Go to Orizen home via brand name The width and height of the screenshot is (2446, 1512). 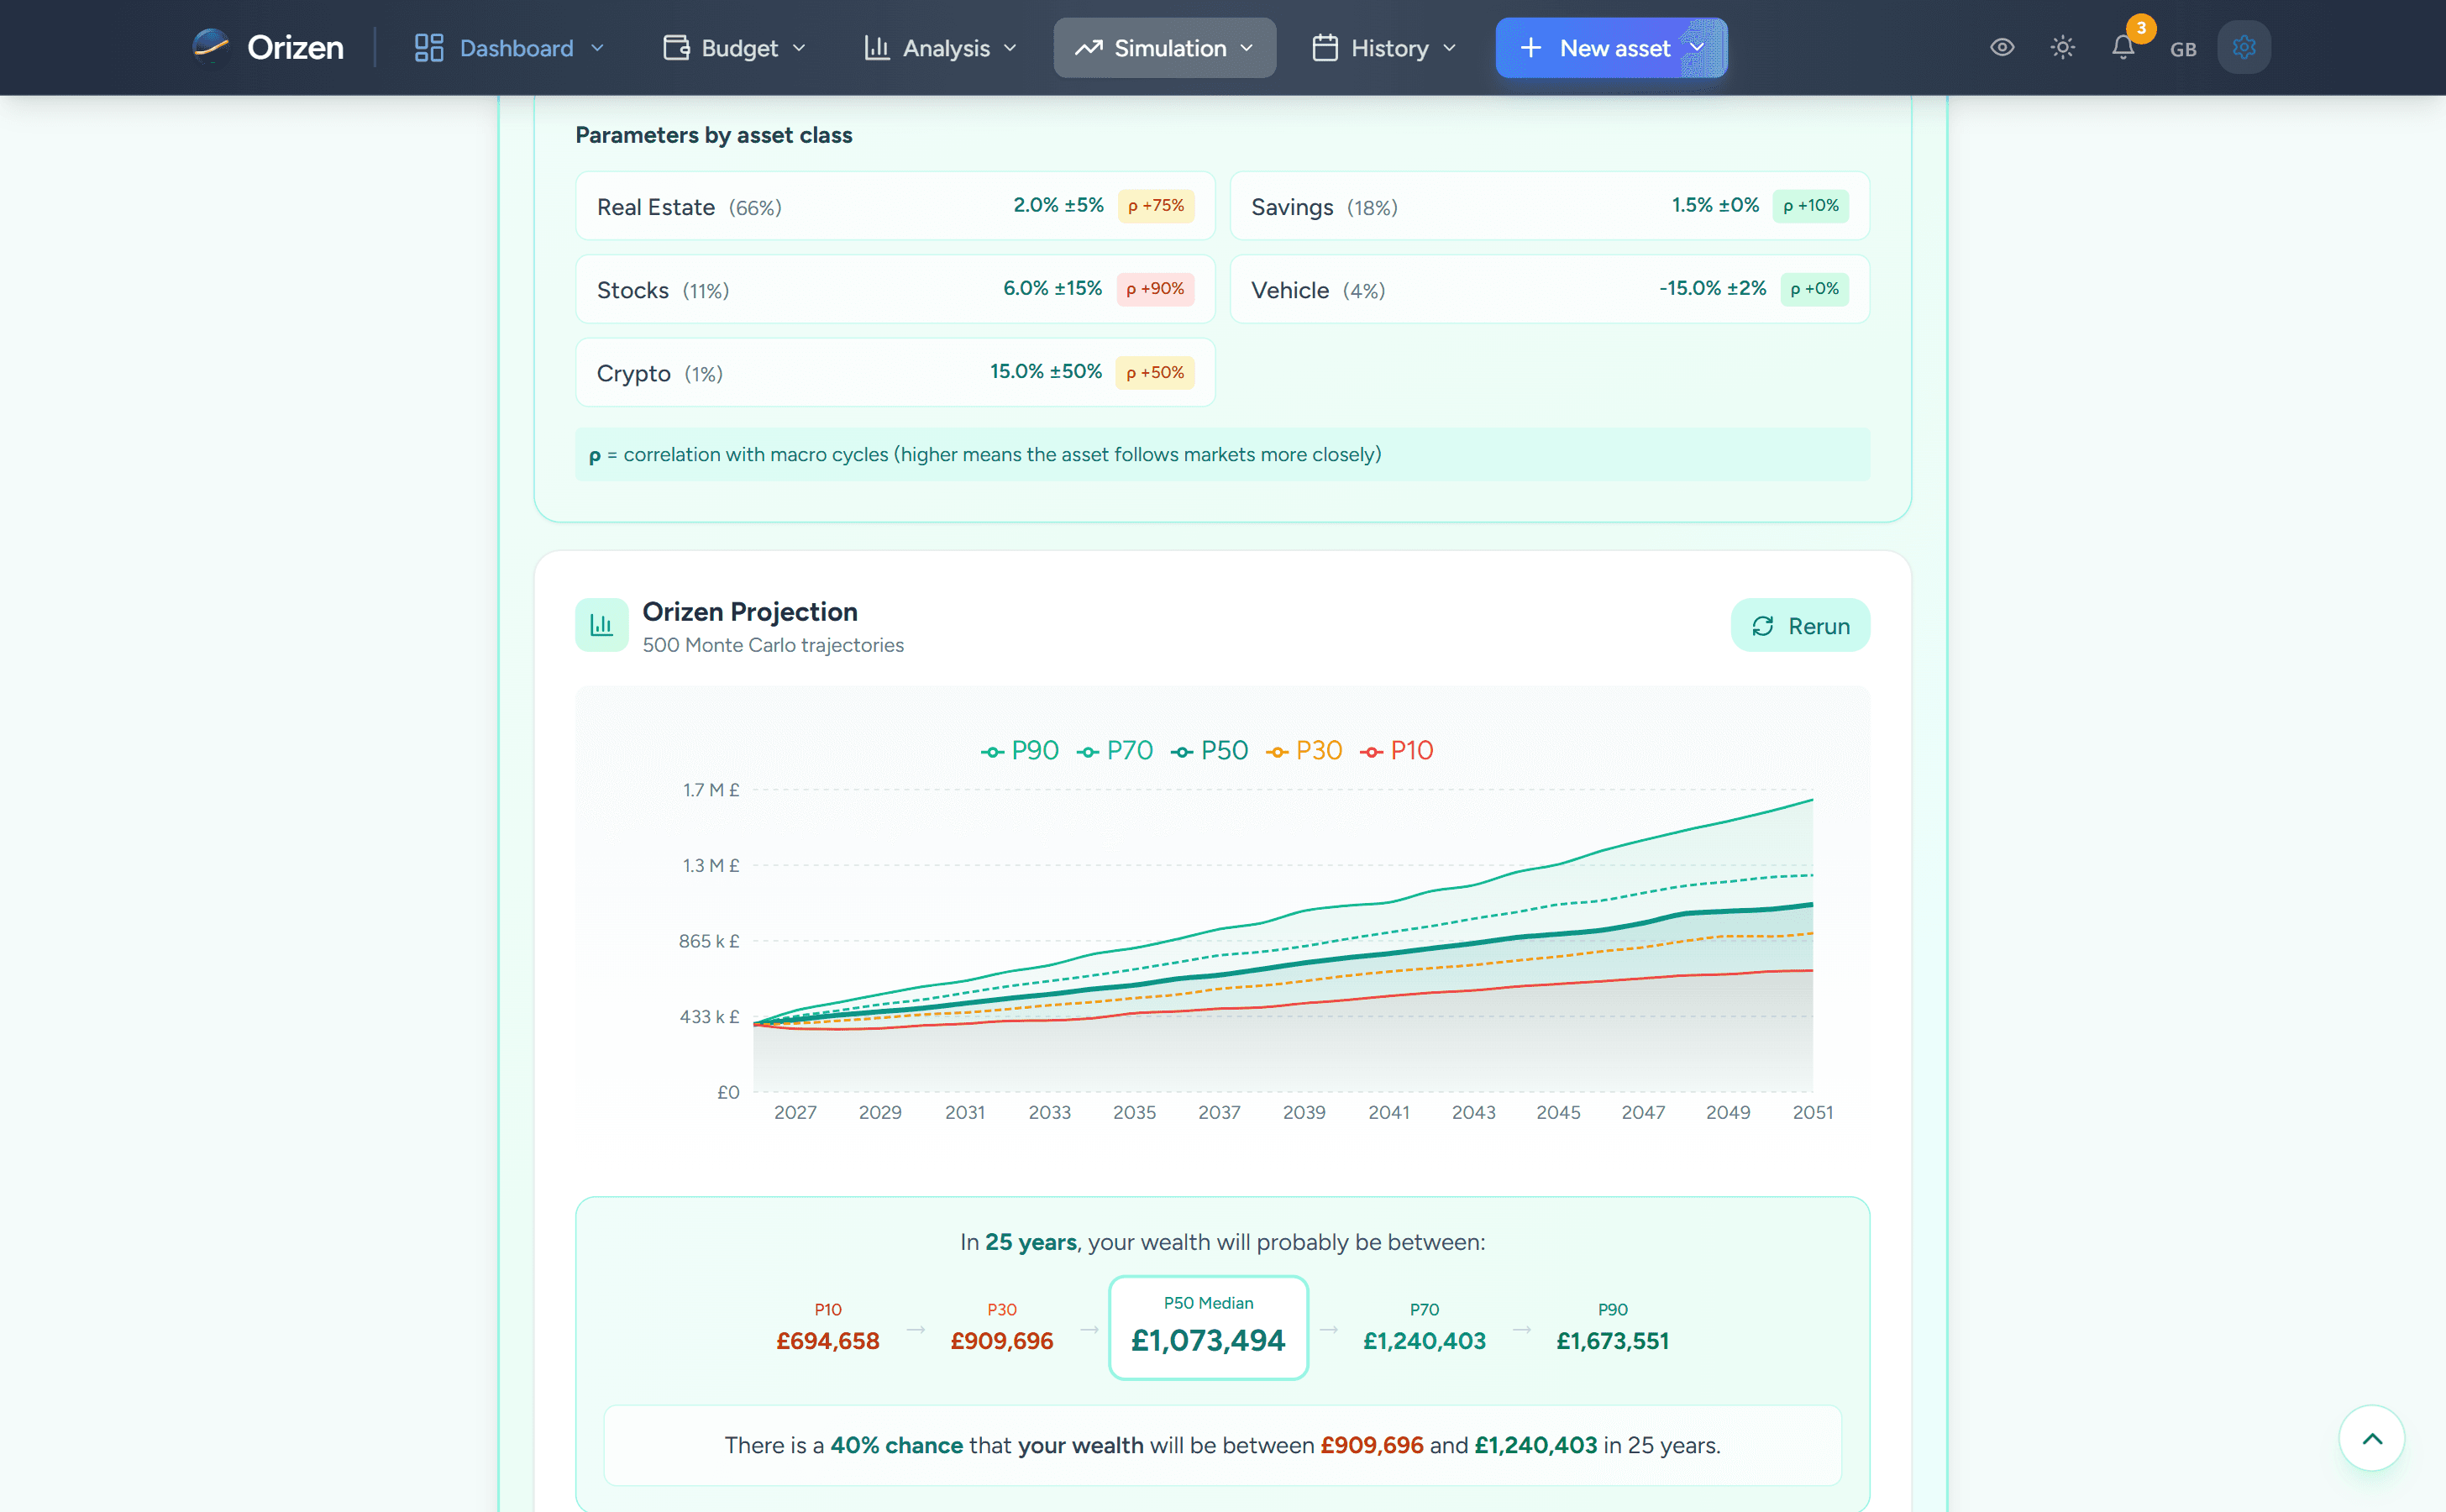[x=296, y=47]
